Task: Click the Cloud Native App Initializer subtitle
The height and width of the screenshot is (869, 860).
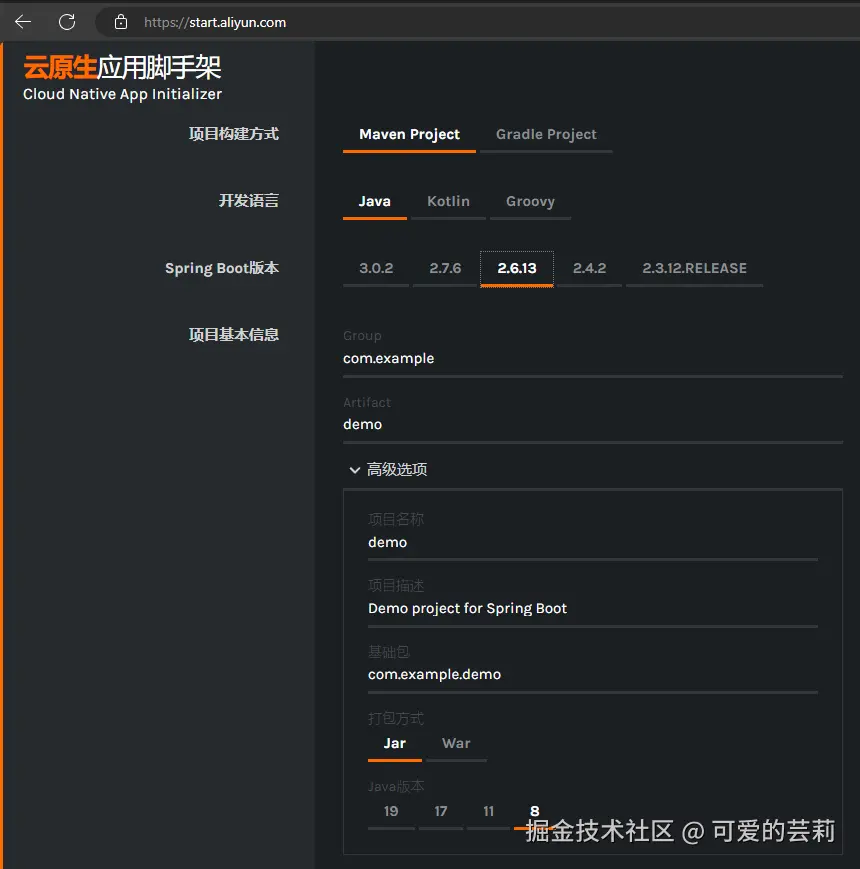Action: point(122,94)
